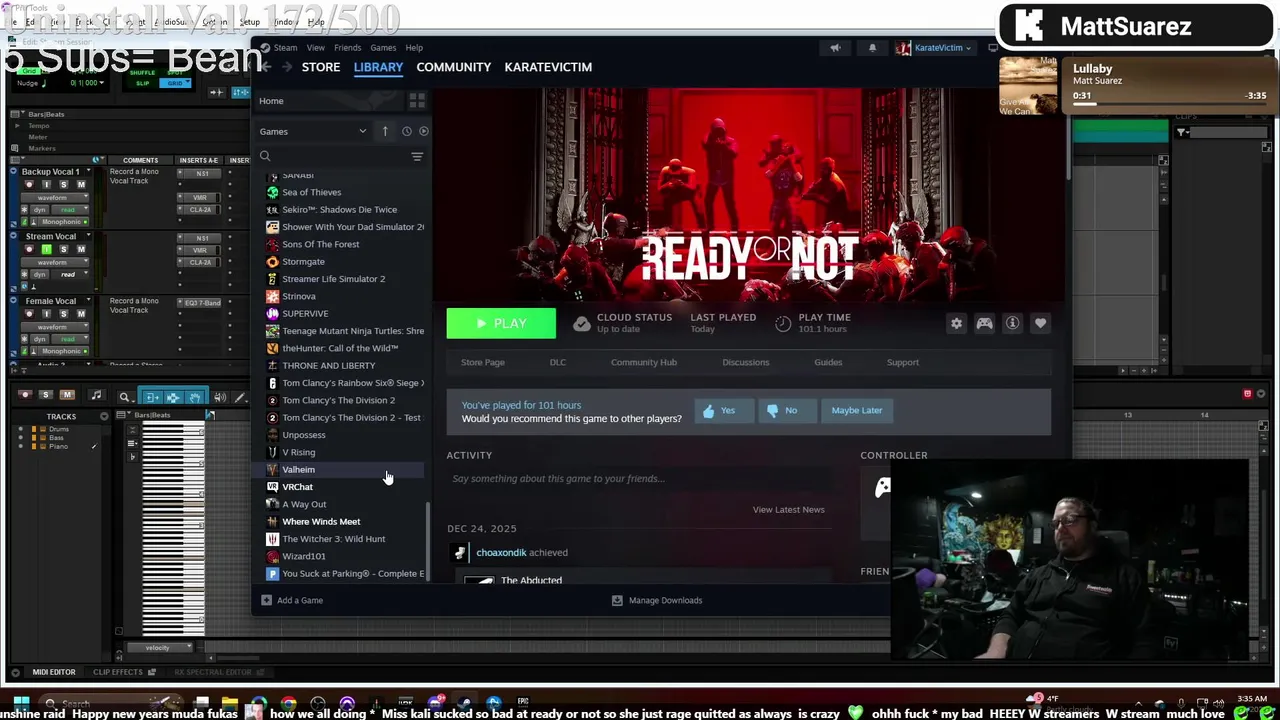
Task: Open velocity lane dropdown in MIDI editor
Action: (x=158, y=648)
